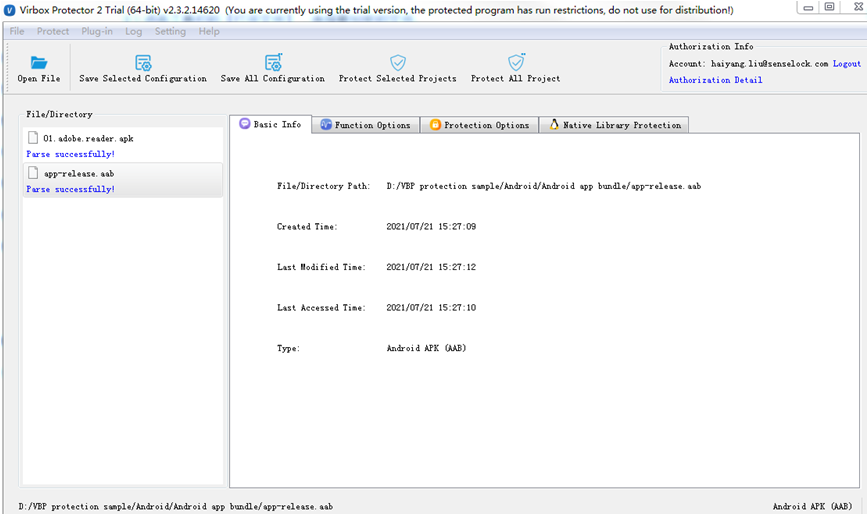
Task: Click the Open File label
Action: pos(39,79)
